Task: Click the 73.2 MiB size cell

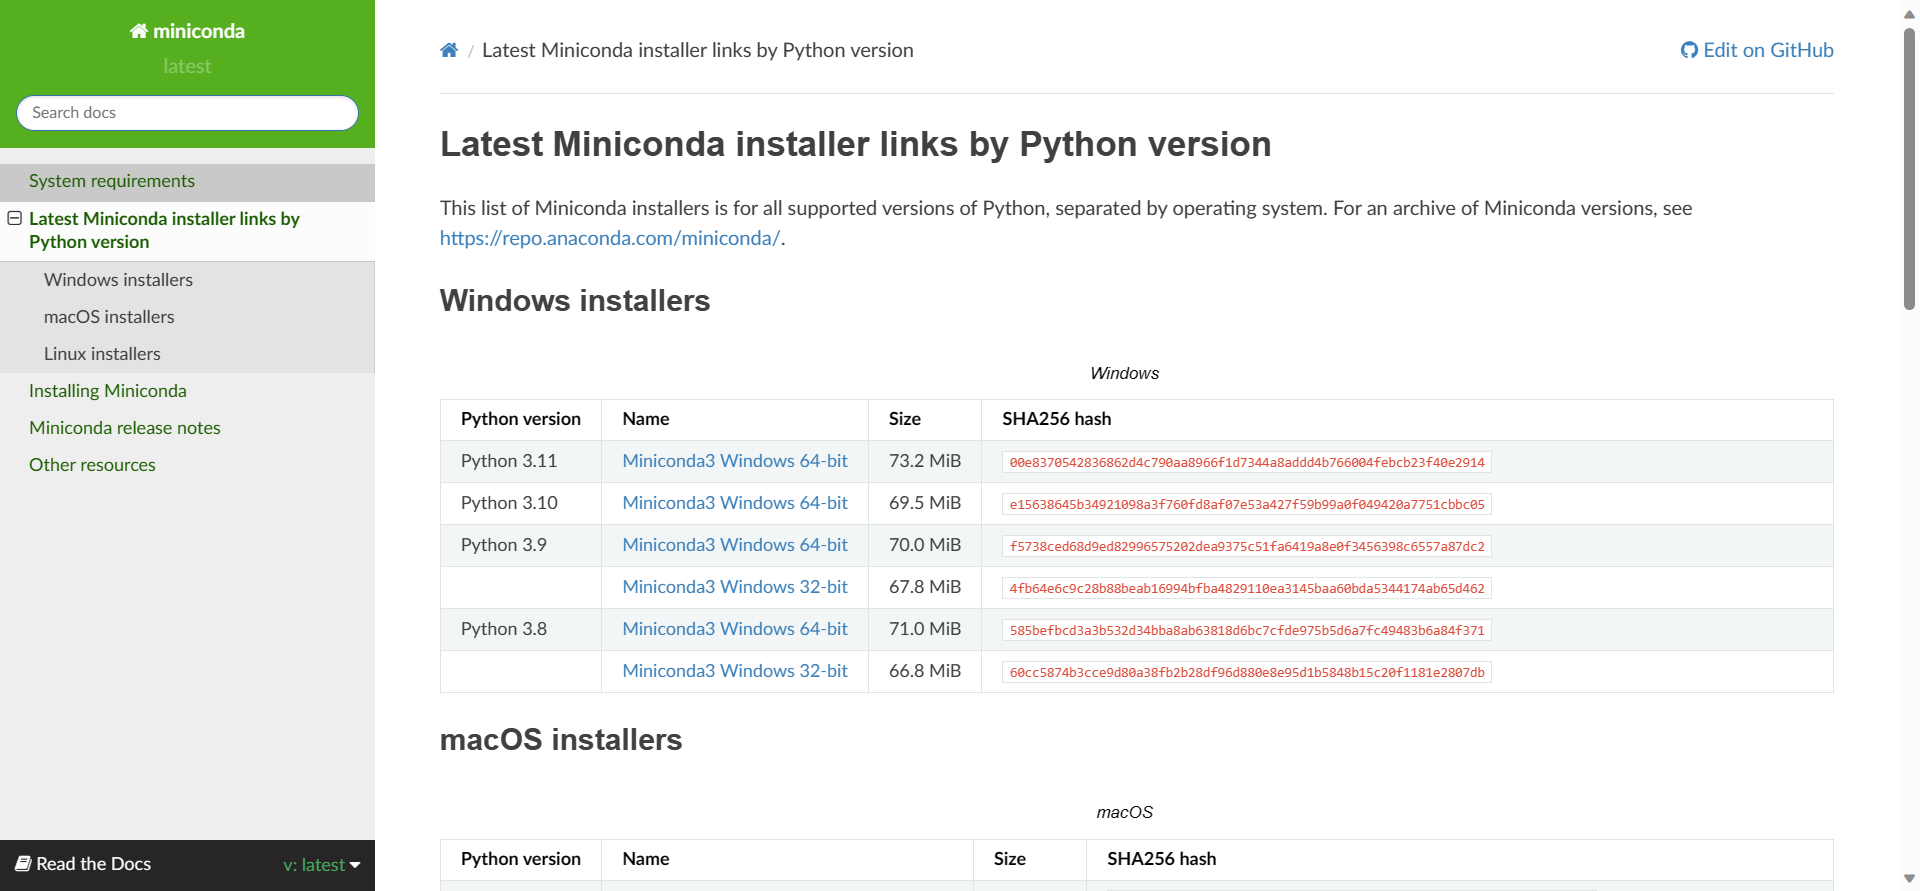Action: click(925, 461)
